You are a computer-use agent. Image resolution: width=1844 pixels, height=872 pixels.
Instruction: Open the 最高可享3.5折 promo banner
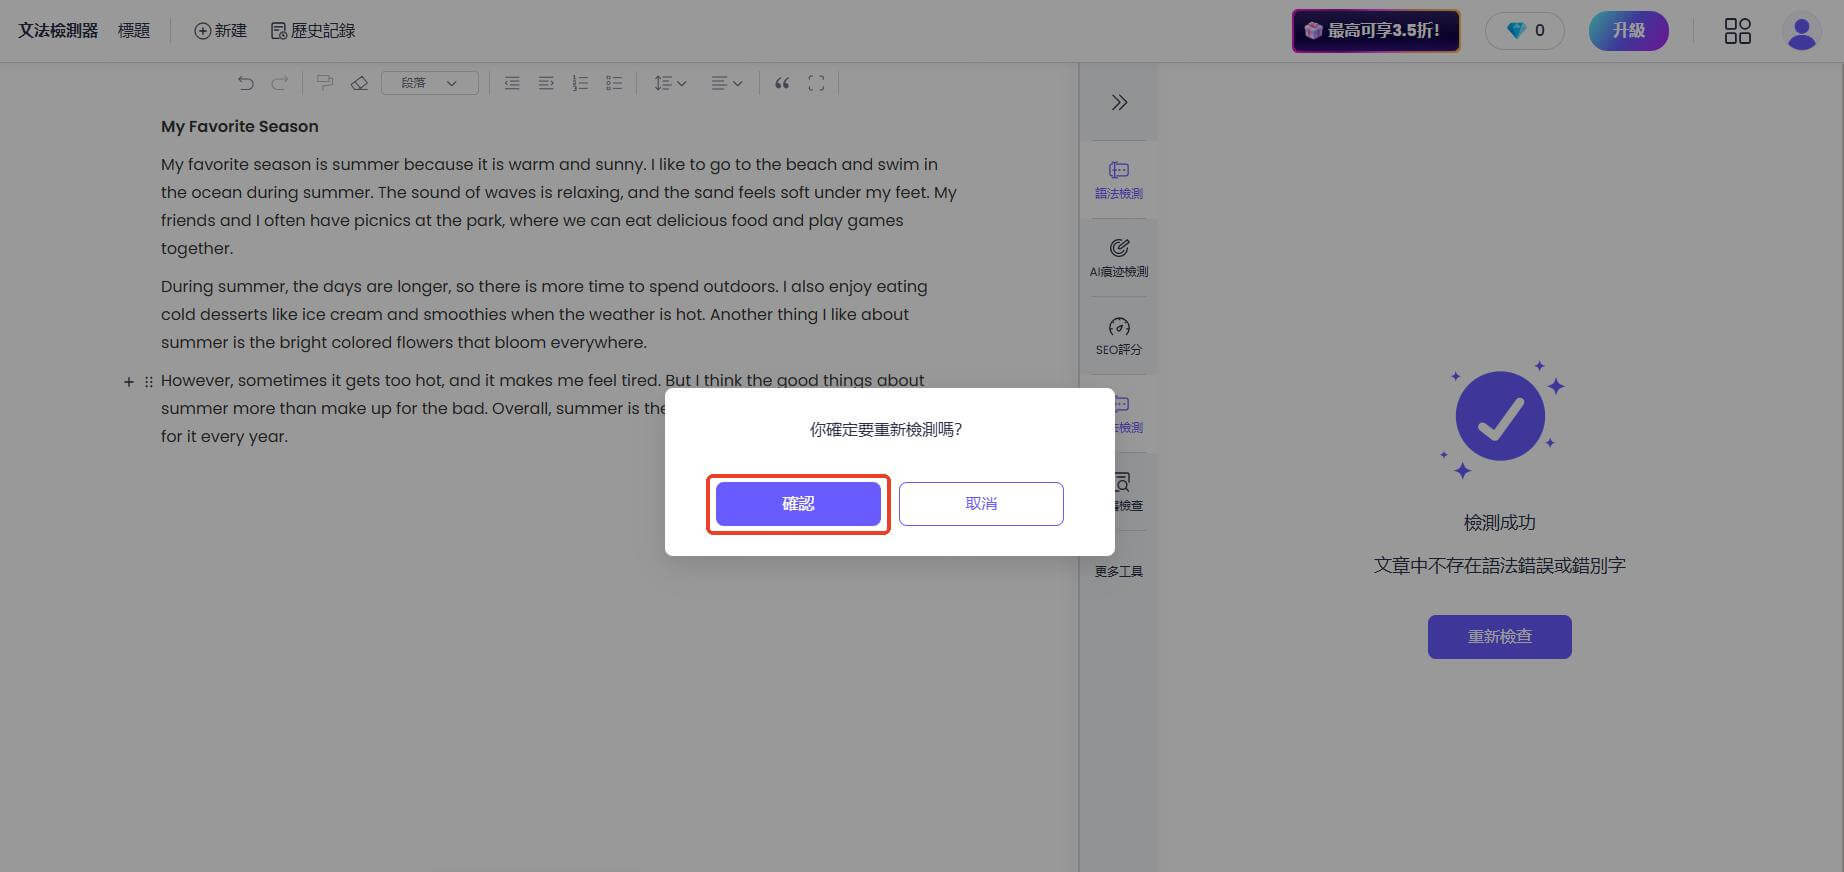(x=1376, y=31)
